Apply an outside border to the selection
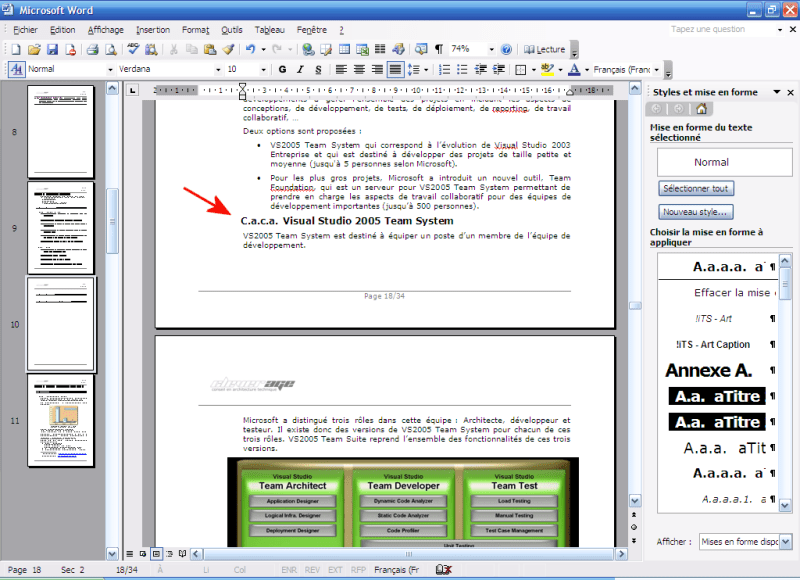The width and height of the screenshot is (800, 580). [x=520, y=69]
